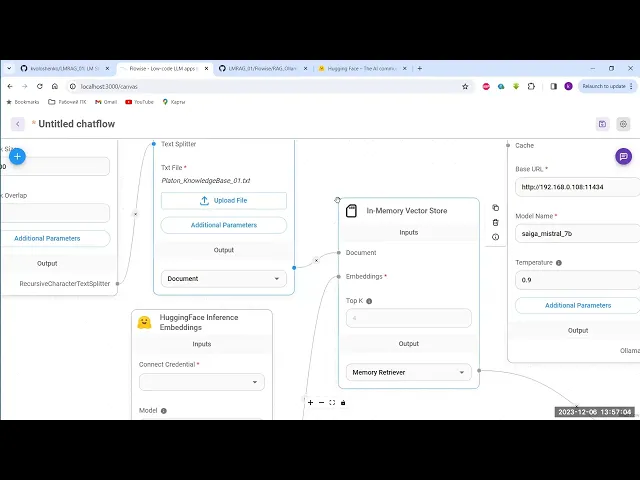Zoom in on the canvas
Image resolution: width=640 pixels, height=480 pixels.
point(310,402)
